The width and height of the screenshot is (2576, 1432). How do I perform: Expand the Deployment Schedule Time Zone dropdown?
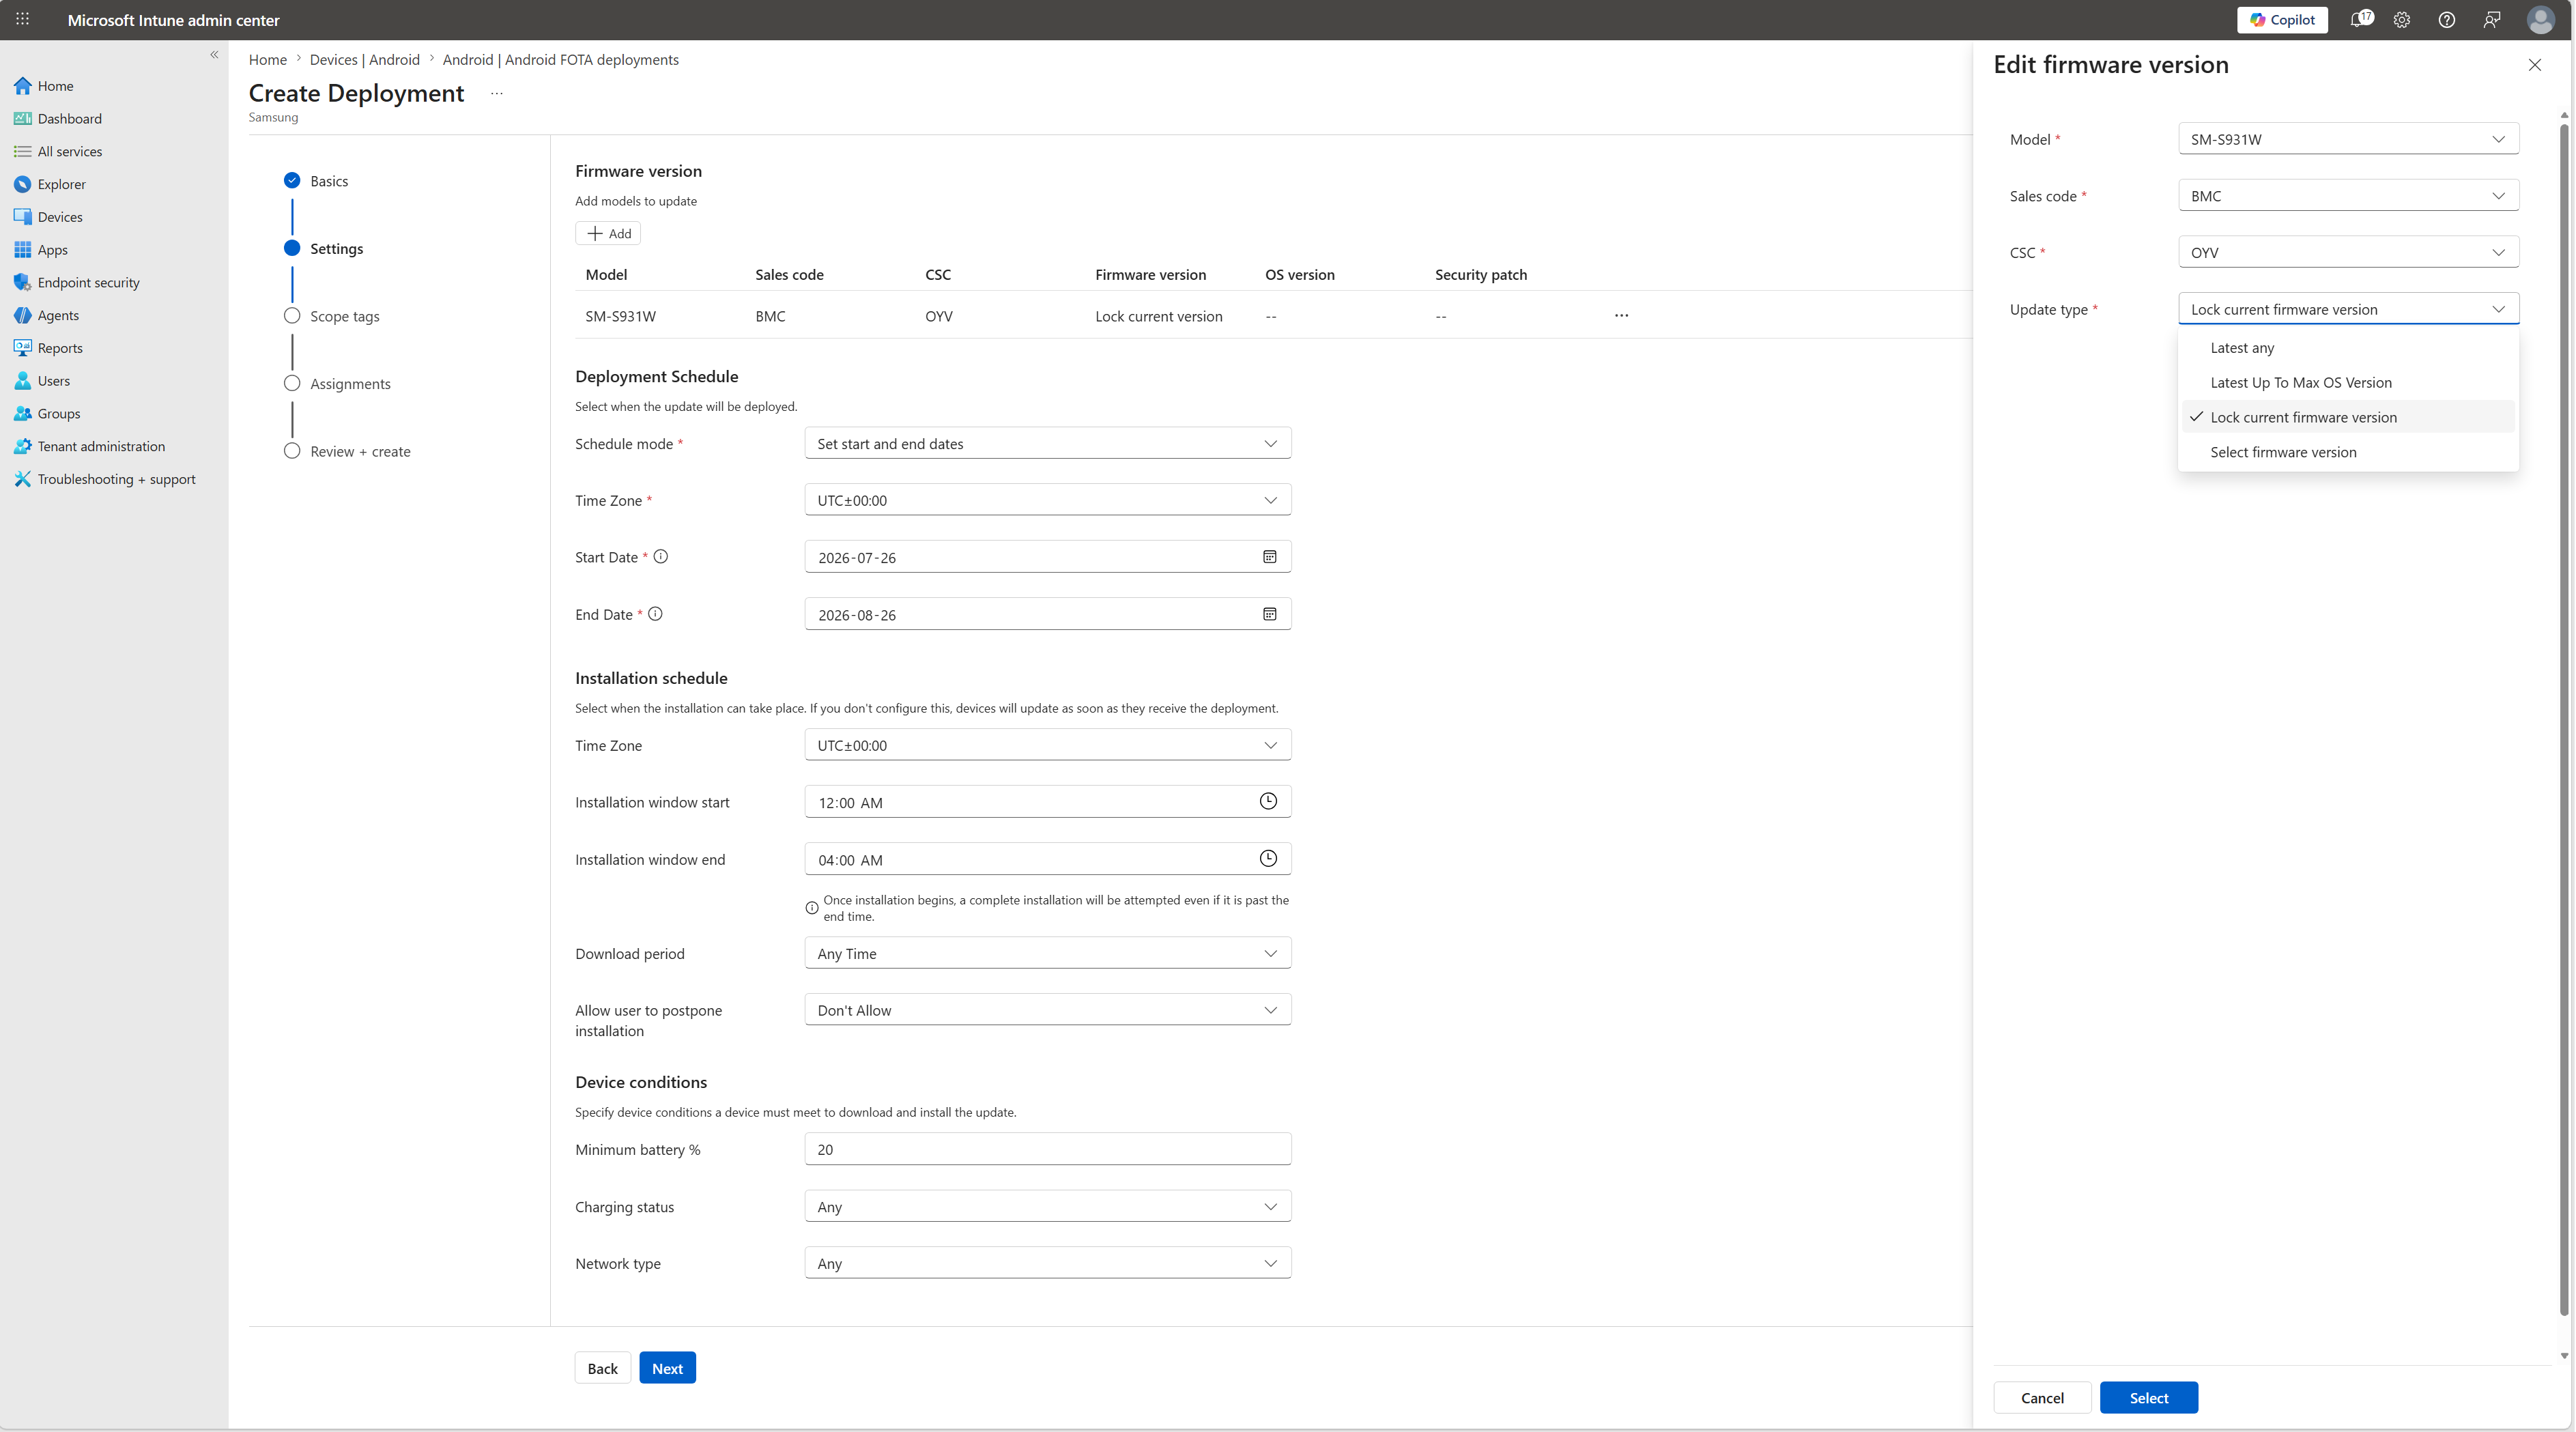(1048, 500)
